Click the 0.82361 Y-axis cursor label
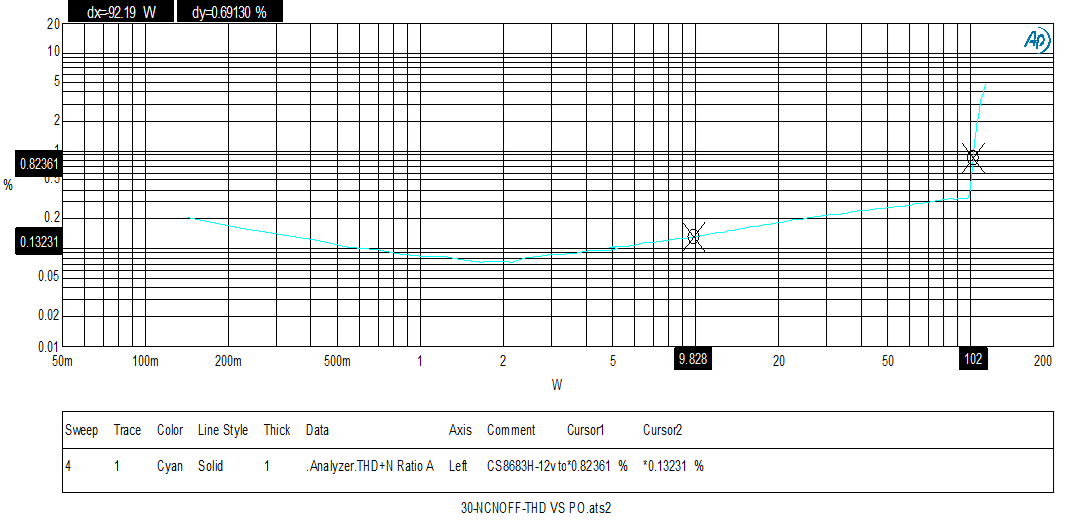This screenshot has width=1073, height=522. click(x=40, y=163)
